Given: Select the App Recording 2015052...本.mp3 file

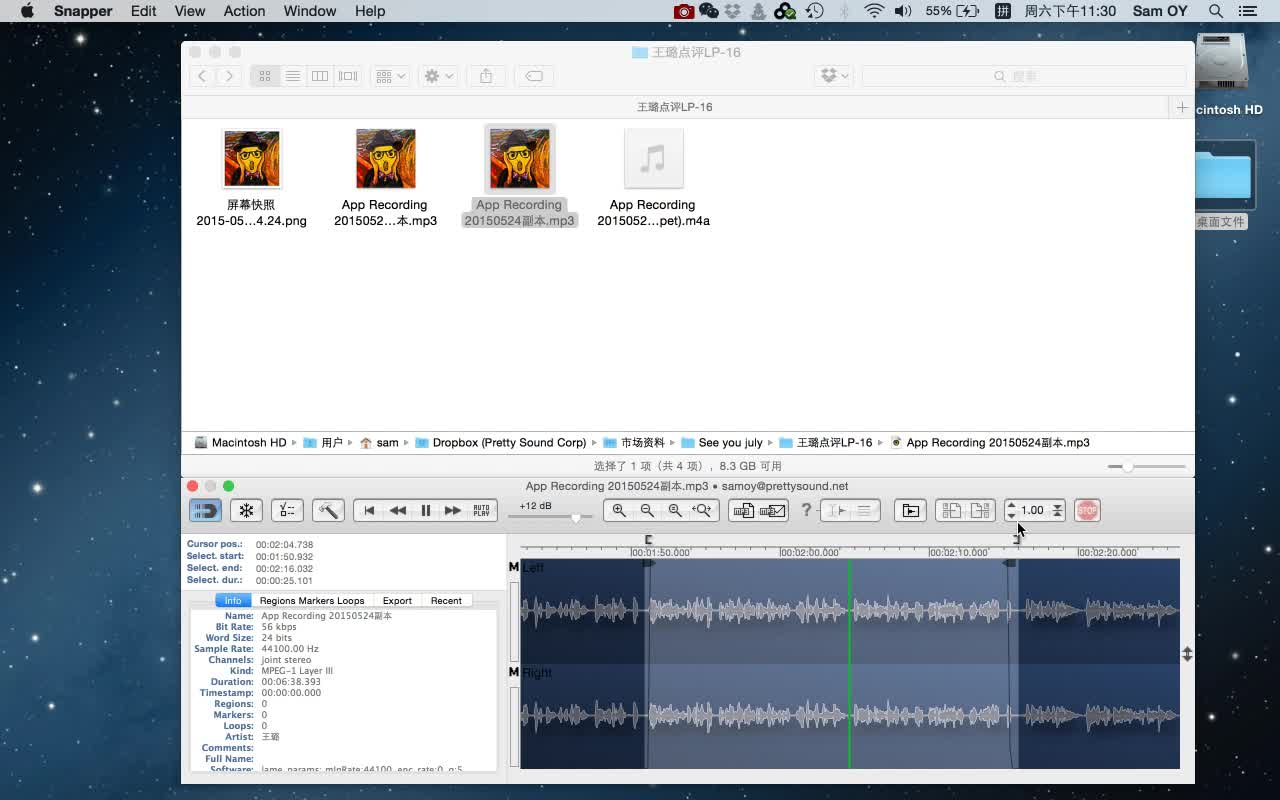Looking at the screenshot, I should tap(385, 178).
